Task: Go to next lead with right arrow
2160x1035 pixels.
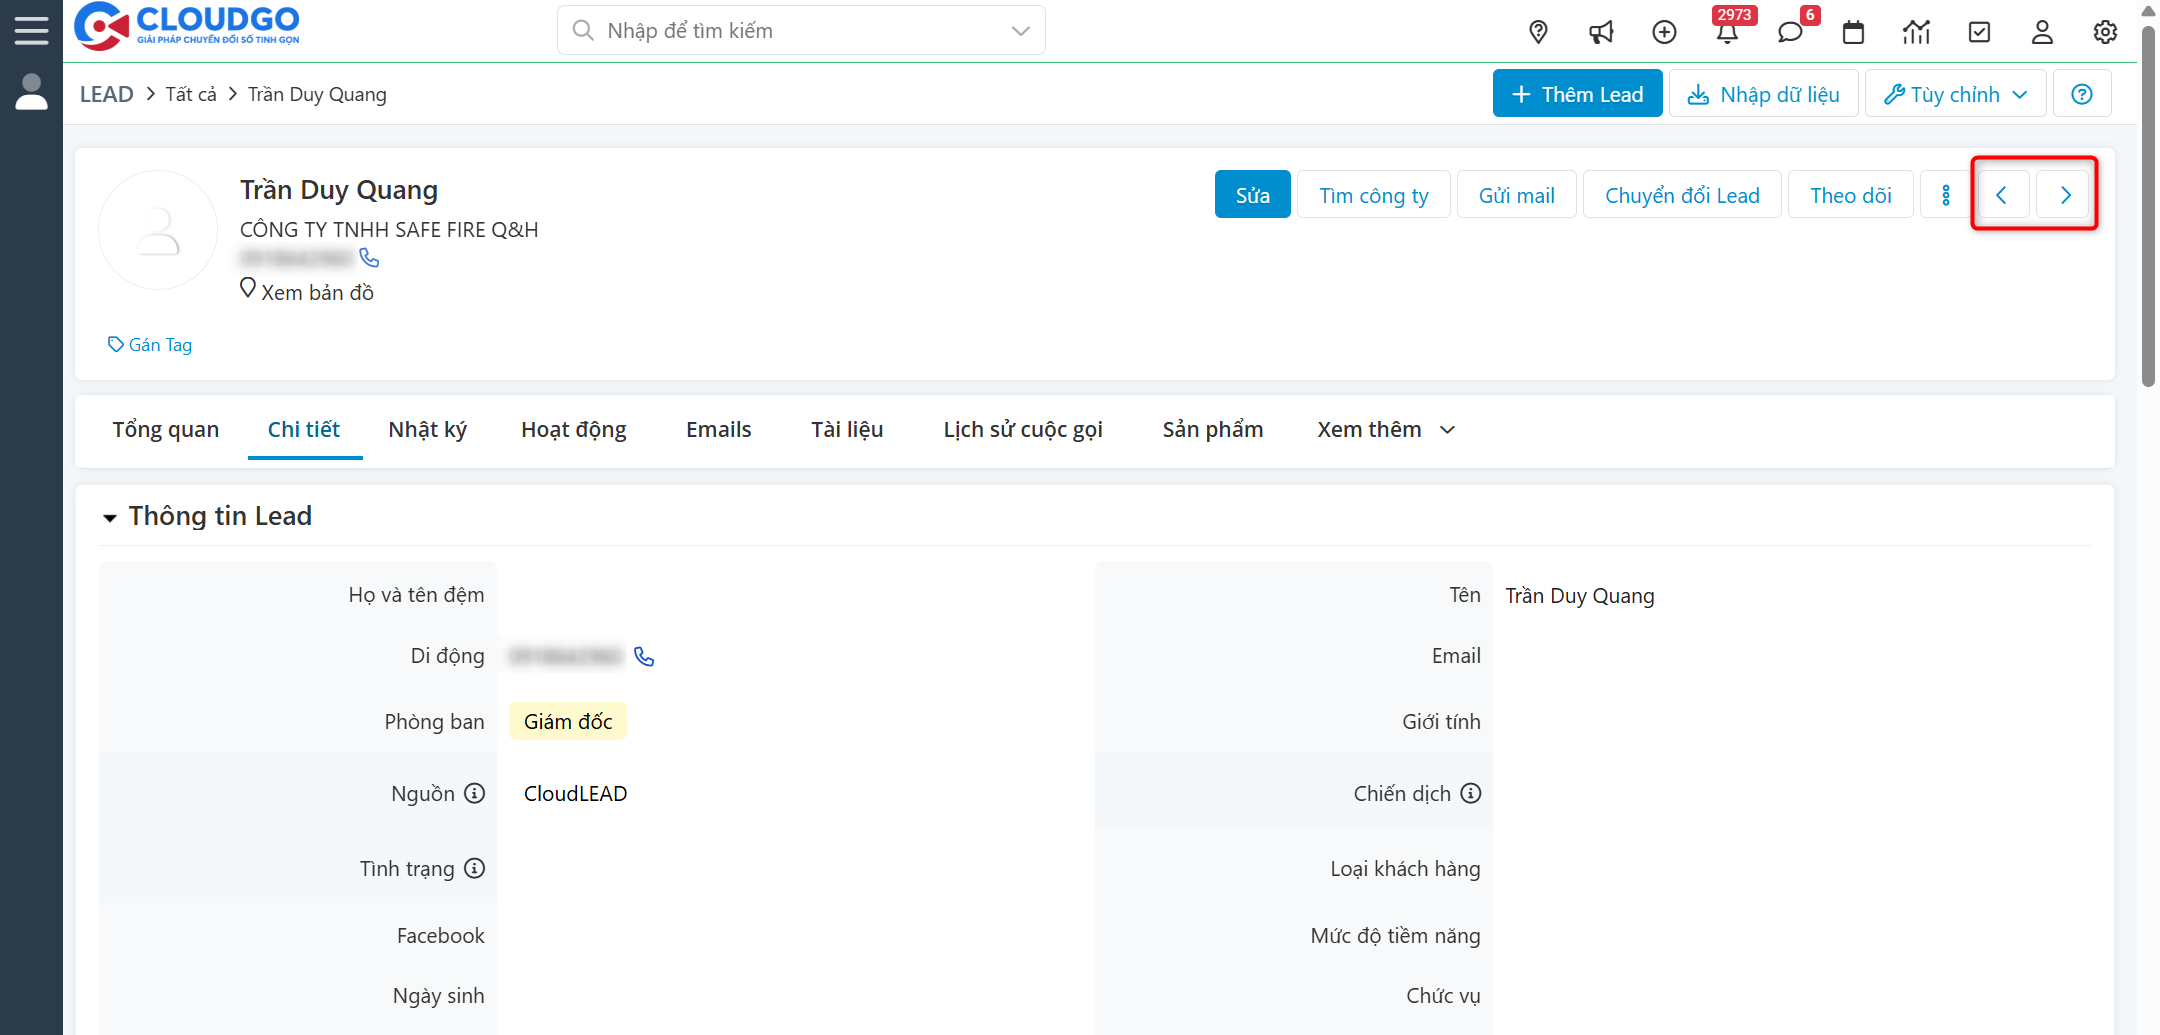Action: (x=2065, y=195)
